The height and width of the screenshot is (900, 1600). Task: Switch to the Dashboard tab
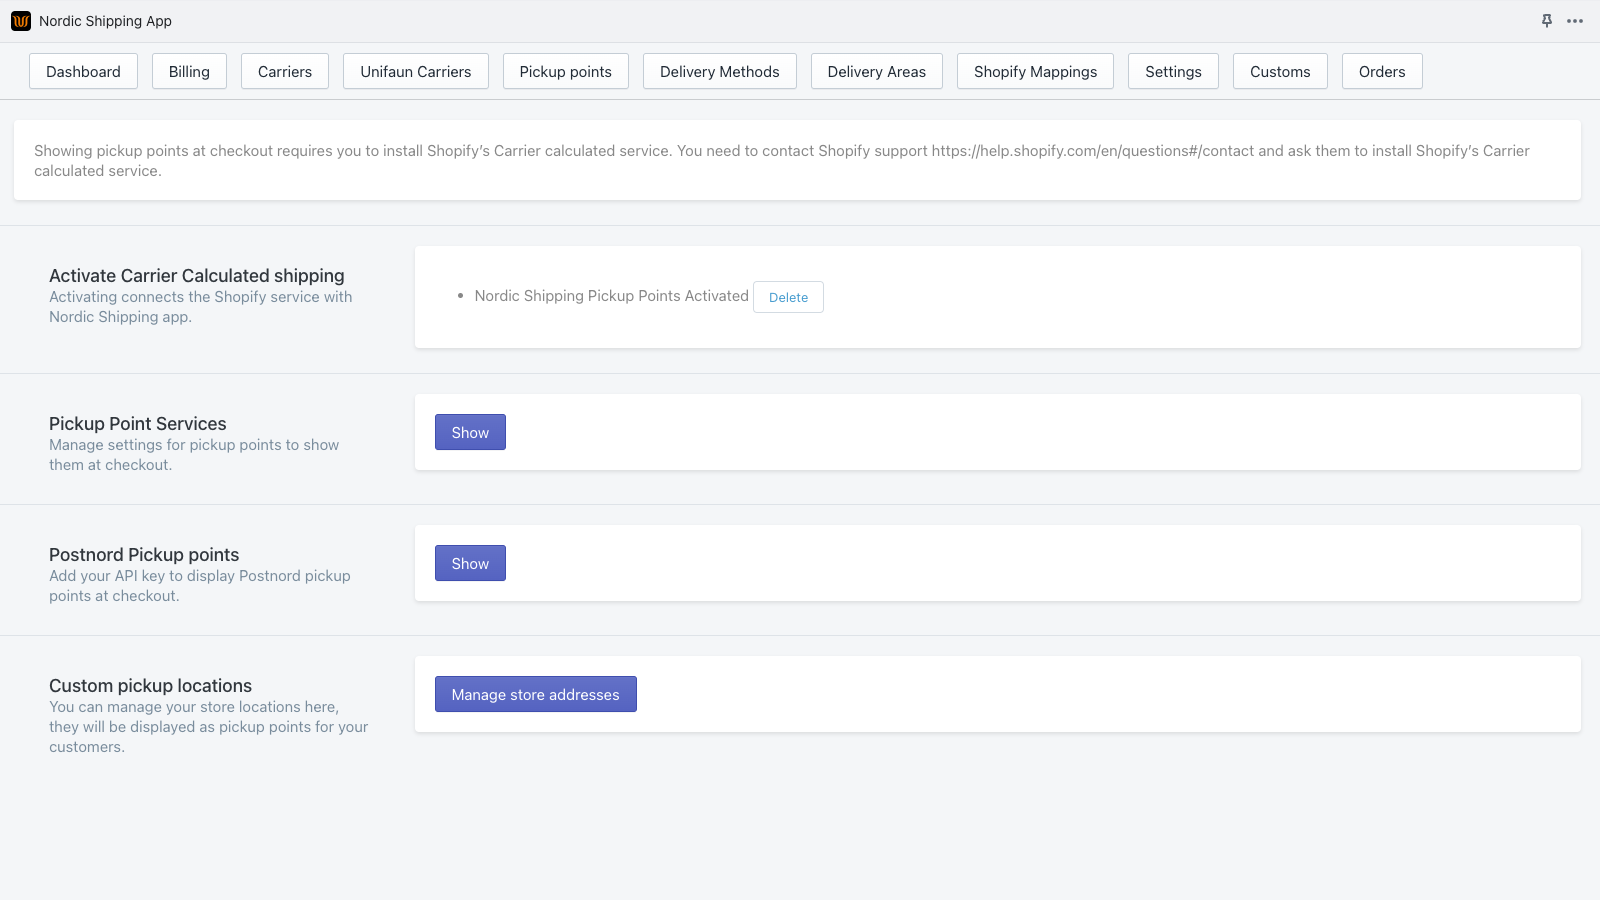(x=83, y=71)
